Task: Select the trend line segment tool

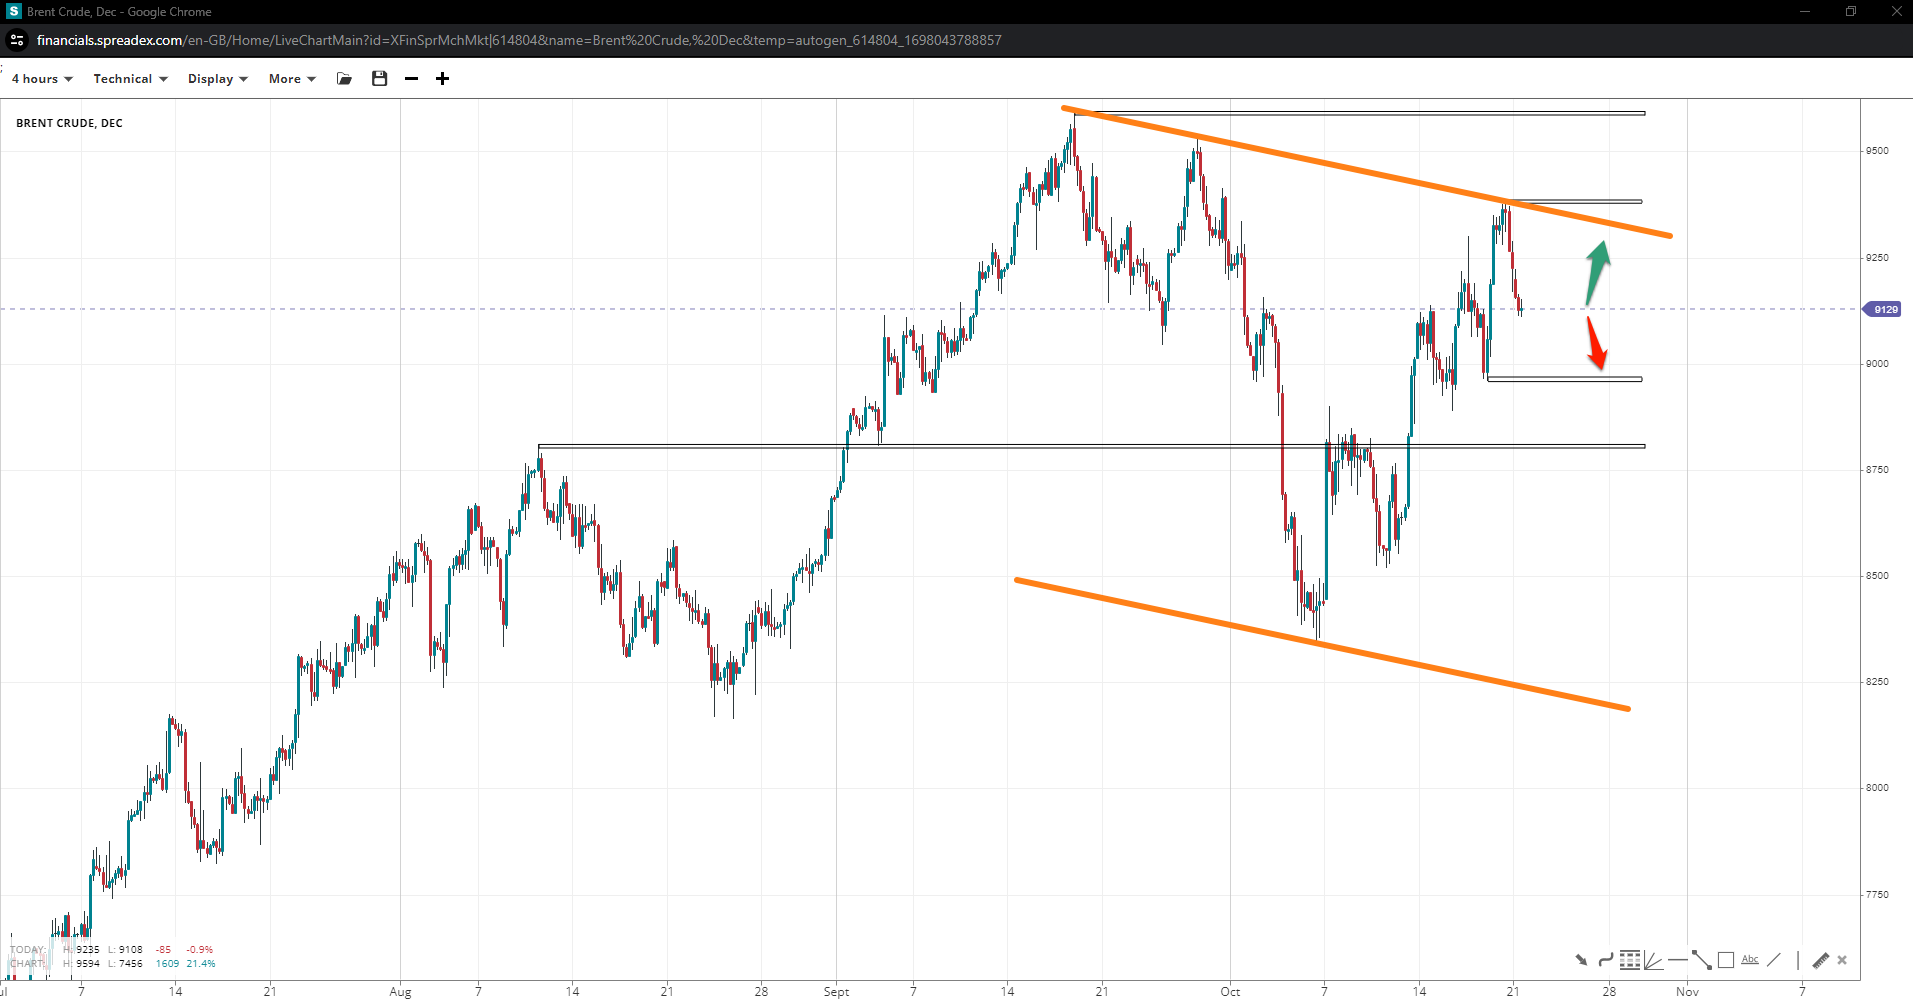Action: 1701,960
